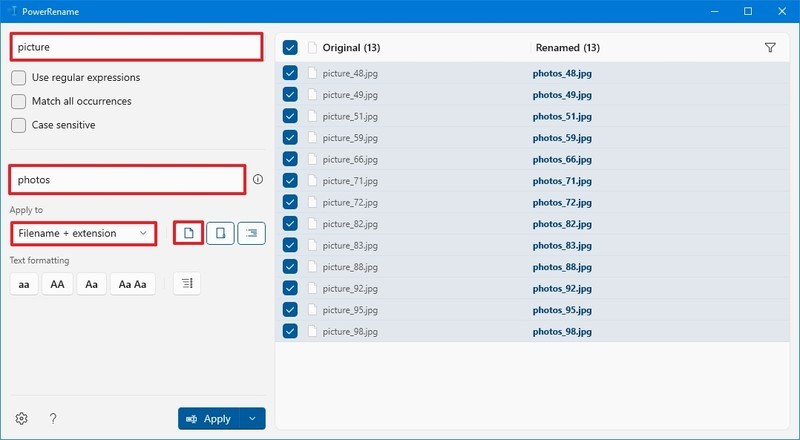Click the info icon beside replace field
800x440 pixels.
pos(258,180)
